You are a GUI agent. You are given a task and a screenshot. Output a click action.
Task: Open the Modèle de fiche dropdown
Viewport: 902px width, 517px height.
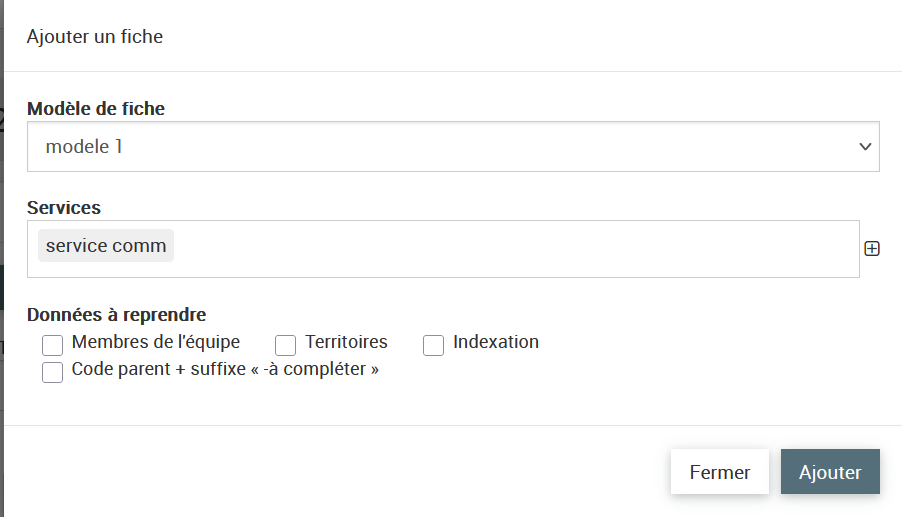[x=452, y=147]
